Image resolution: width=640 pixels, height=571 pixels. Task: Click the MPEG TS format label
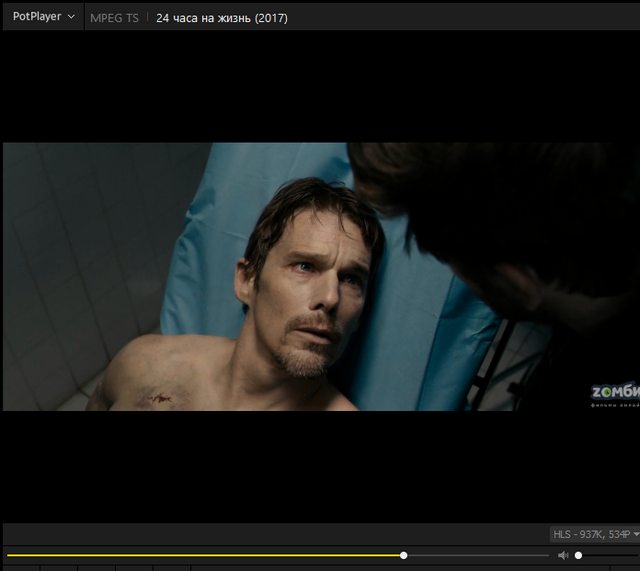pos(114,18)
